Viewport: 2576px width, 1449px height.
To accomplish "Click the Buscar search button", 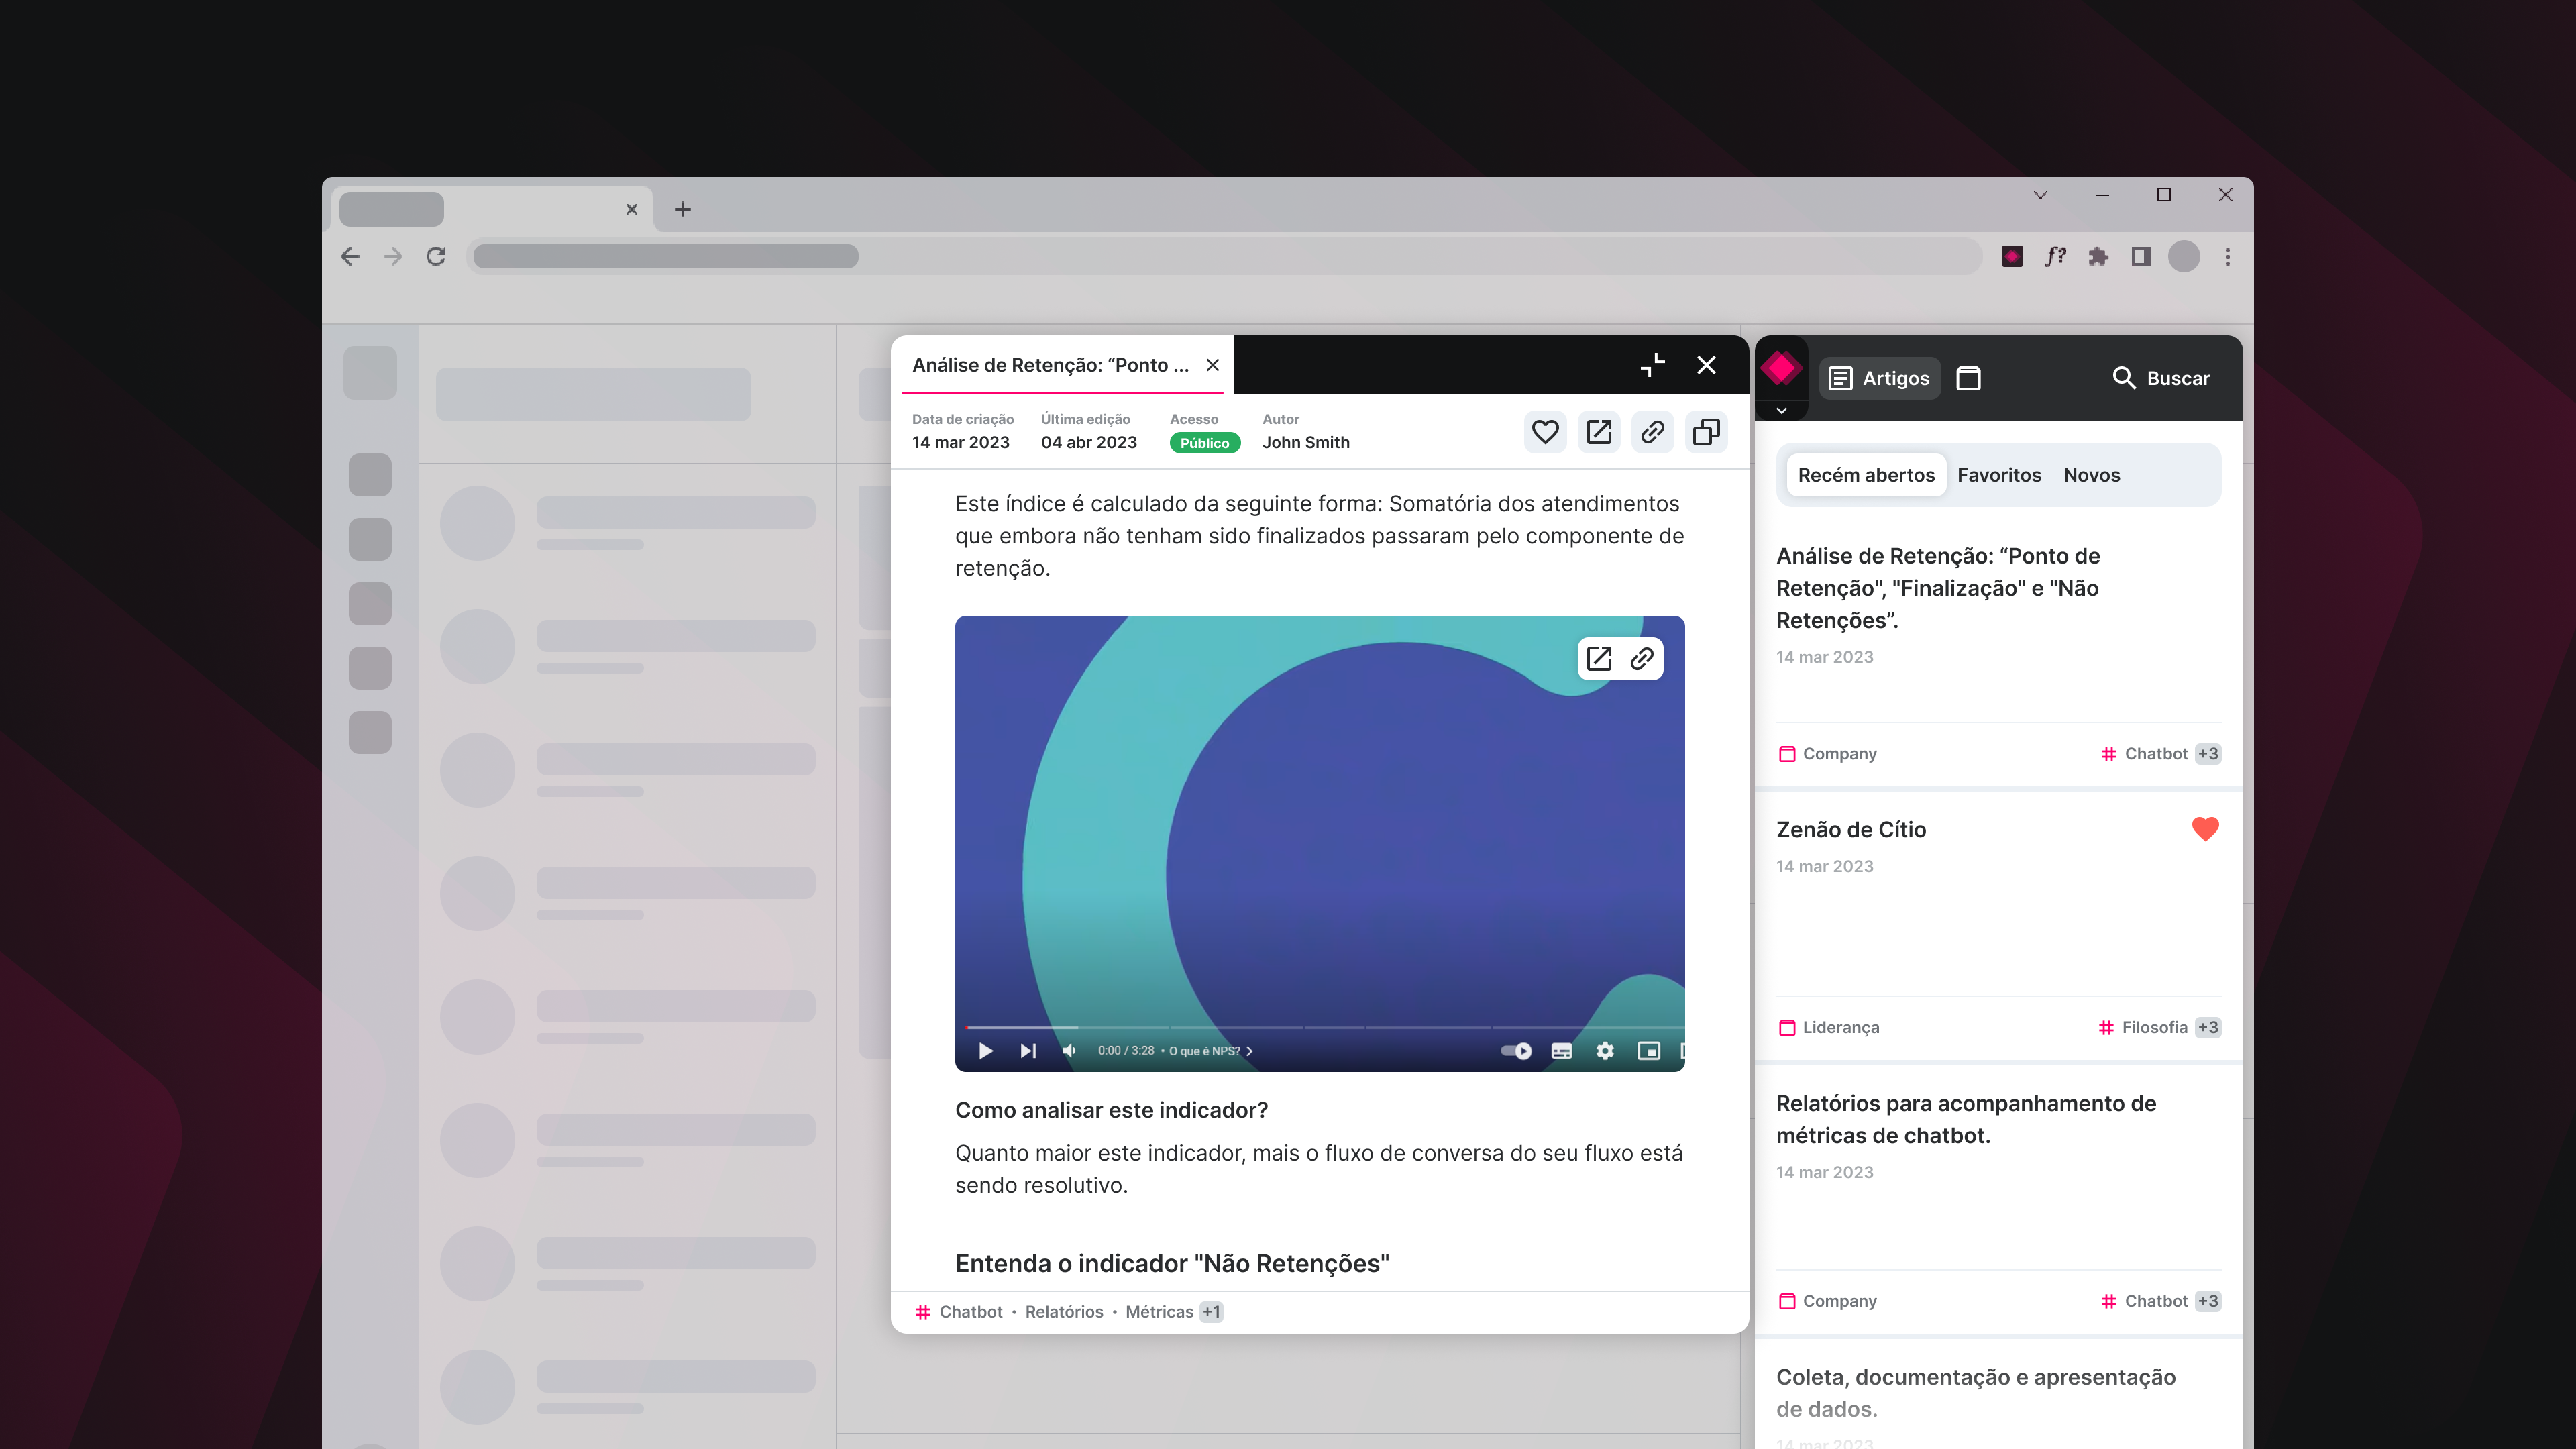I will pos(2161,378).
